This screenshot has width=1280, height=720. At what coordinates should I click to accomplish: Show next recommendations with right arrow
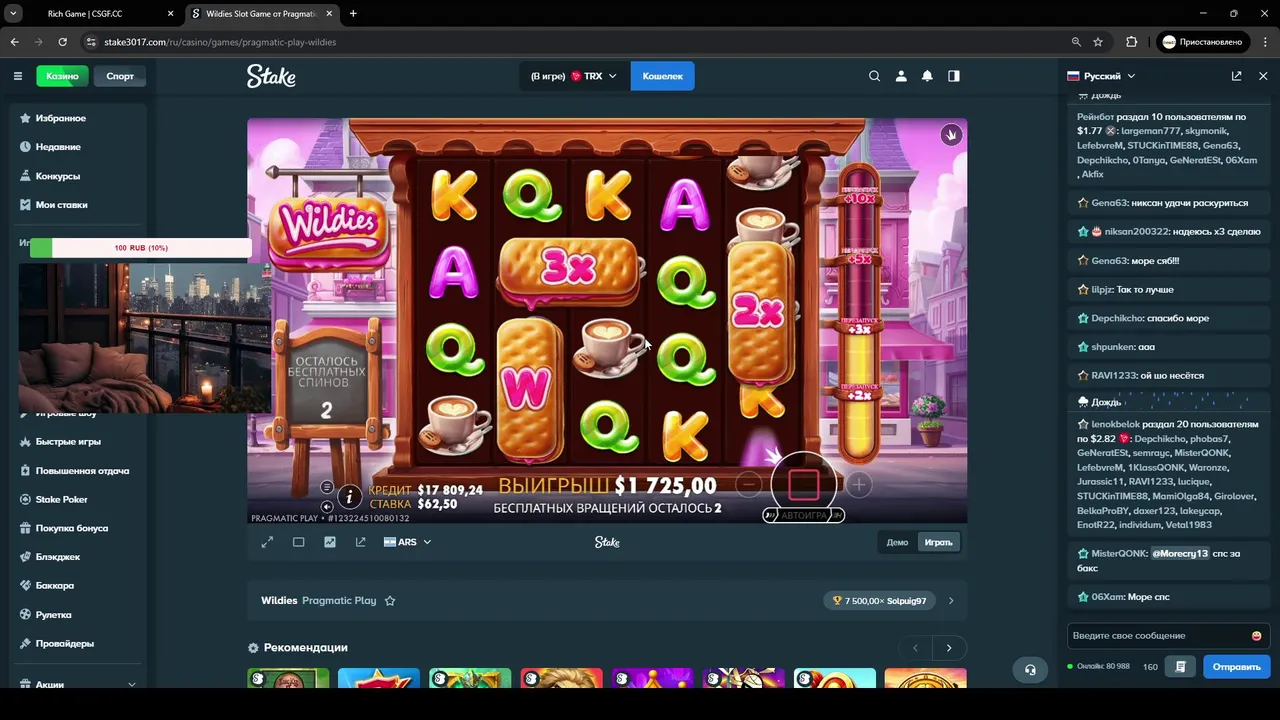949,648
